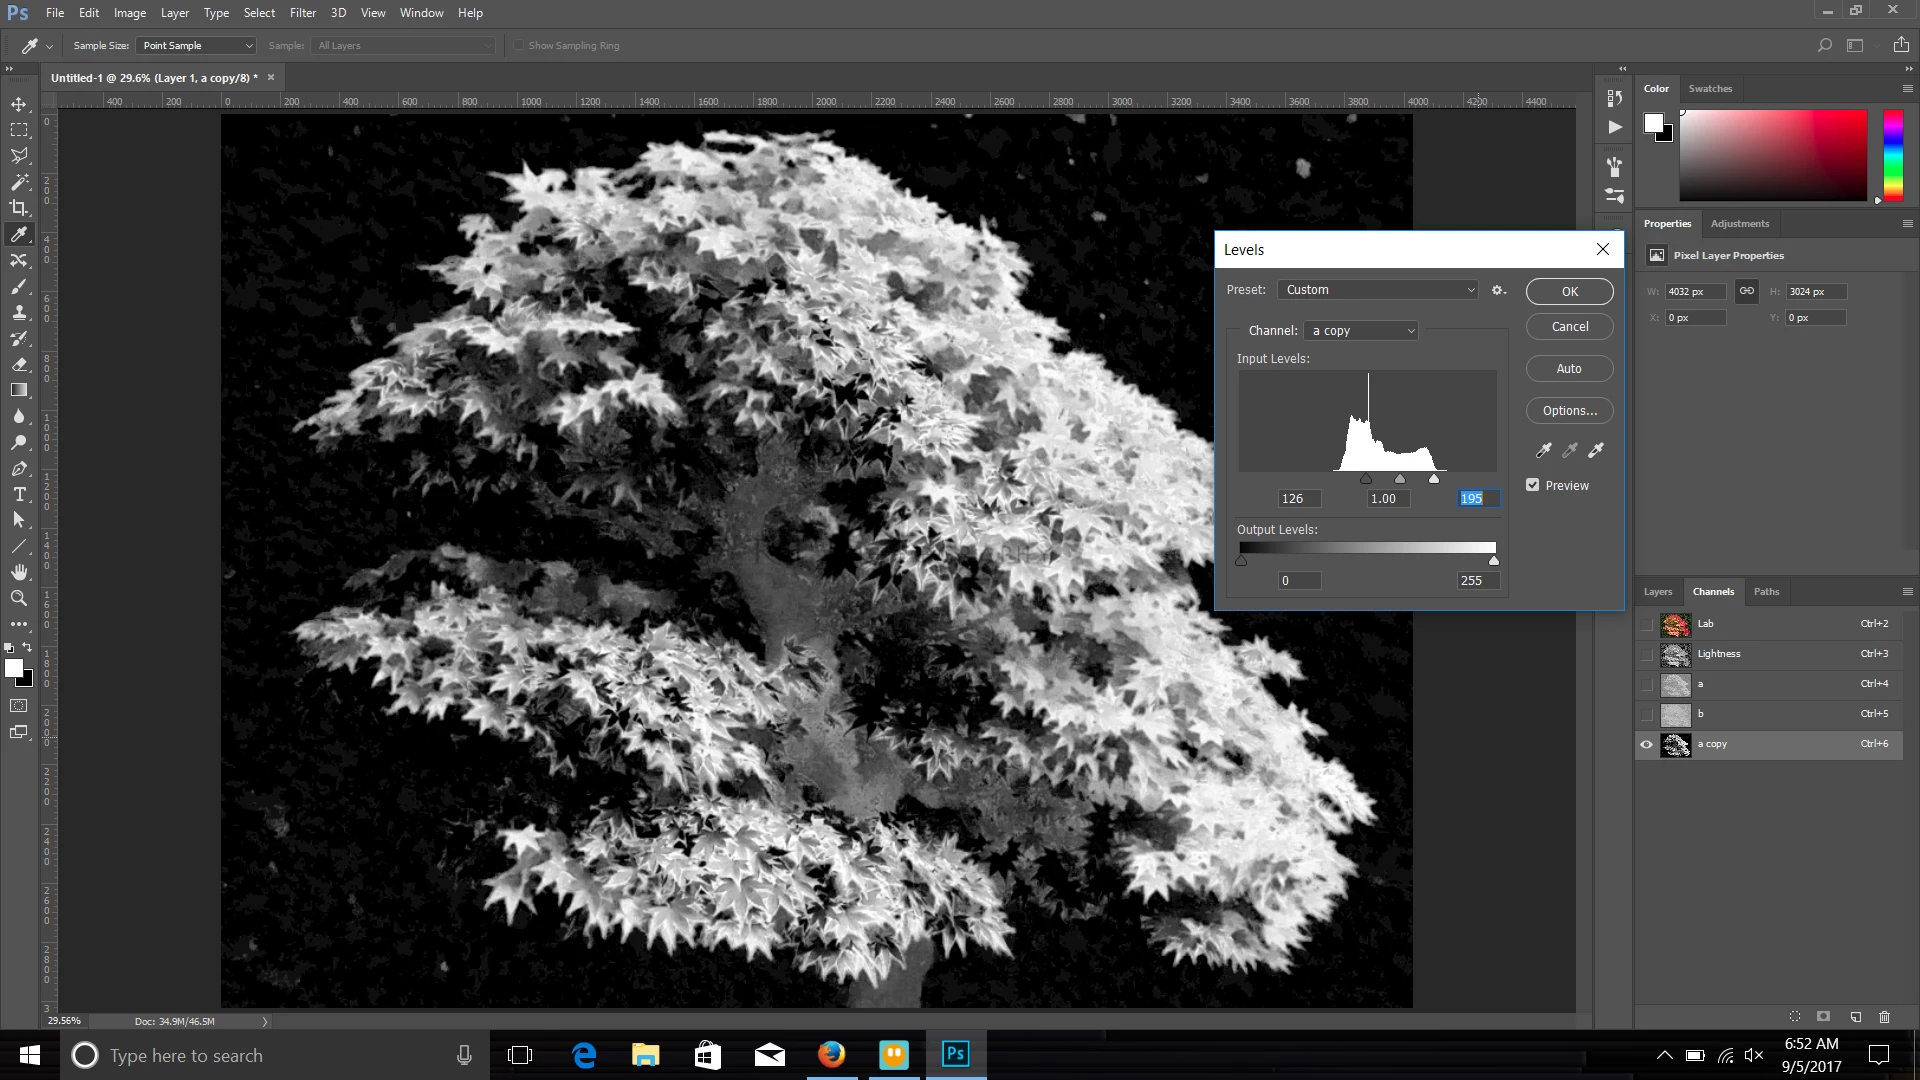
Task: Uncheck the Preview checkbox
Action: [1533, 485]
